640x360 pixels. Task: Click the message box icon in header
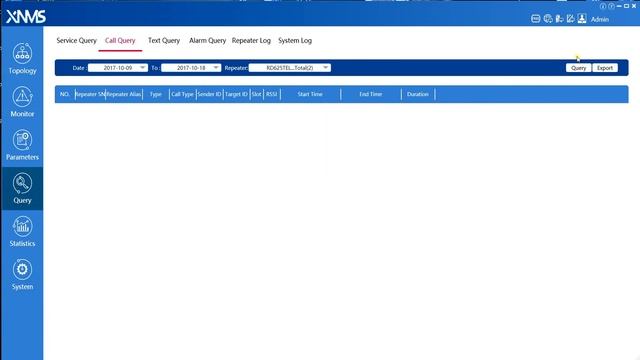[536, 19]
